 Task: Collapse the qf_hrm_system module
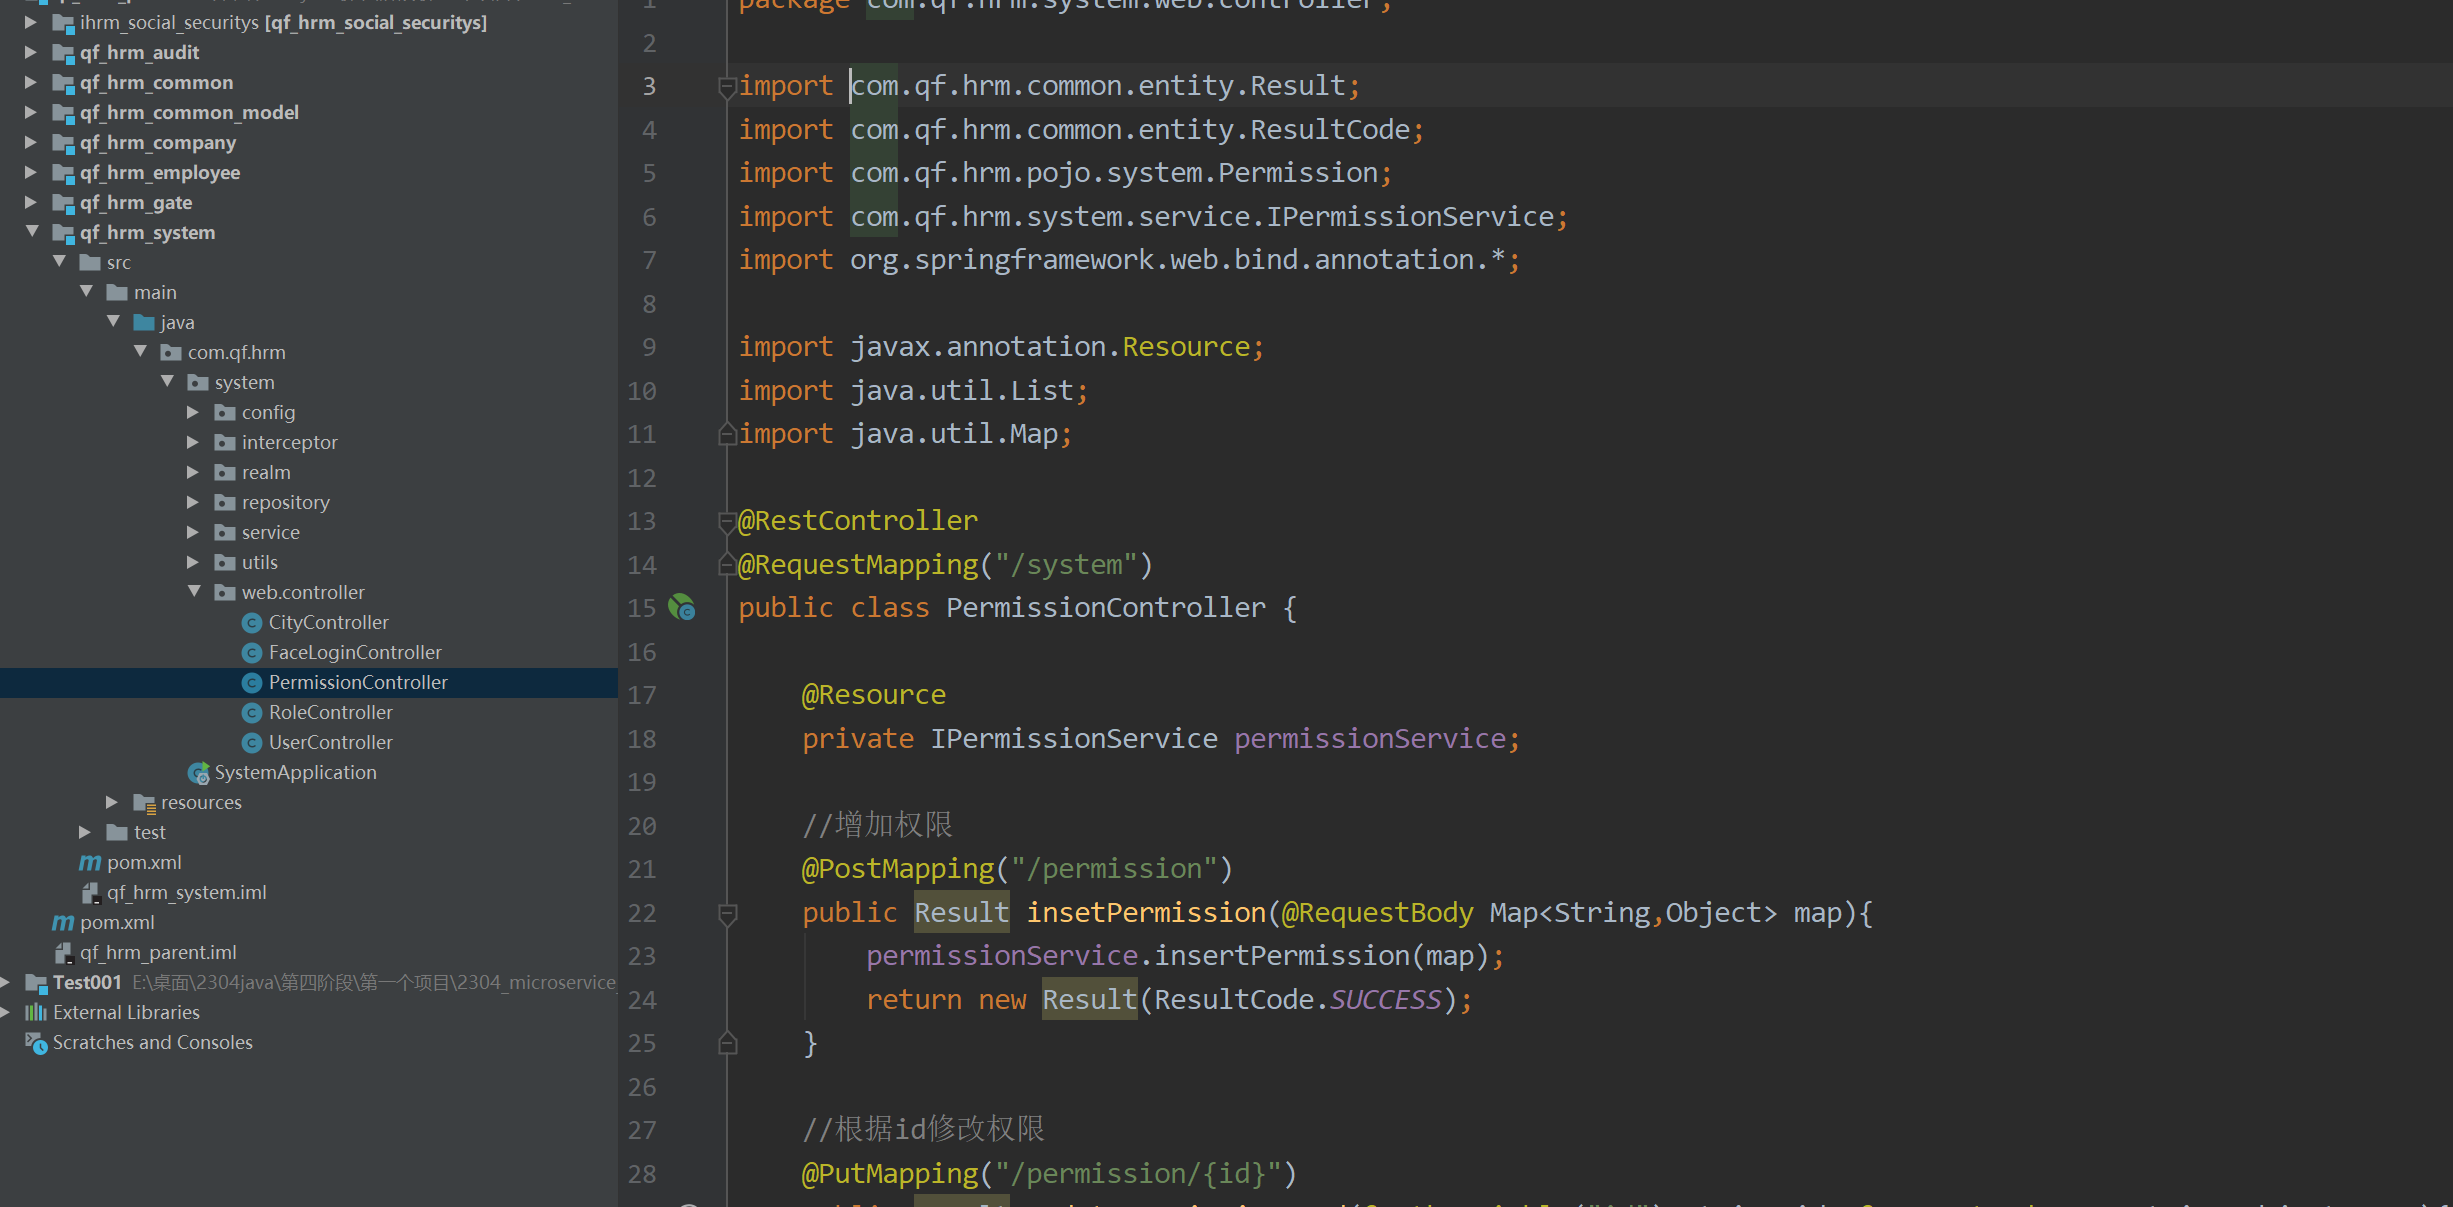(x=32, y=232)
